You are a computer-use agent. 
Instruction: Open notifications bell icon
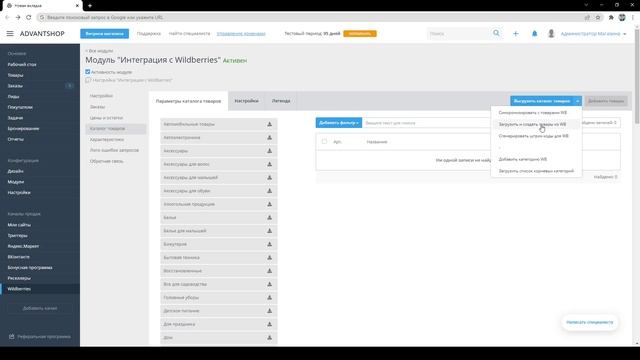click(x=534, y=33)
